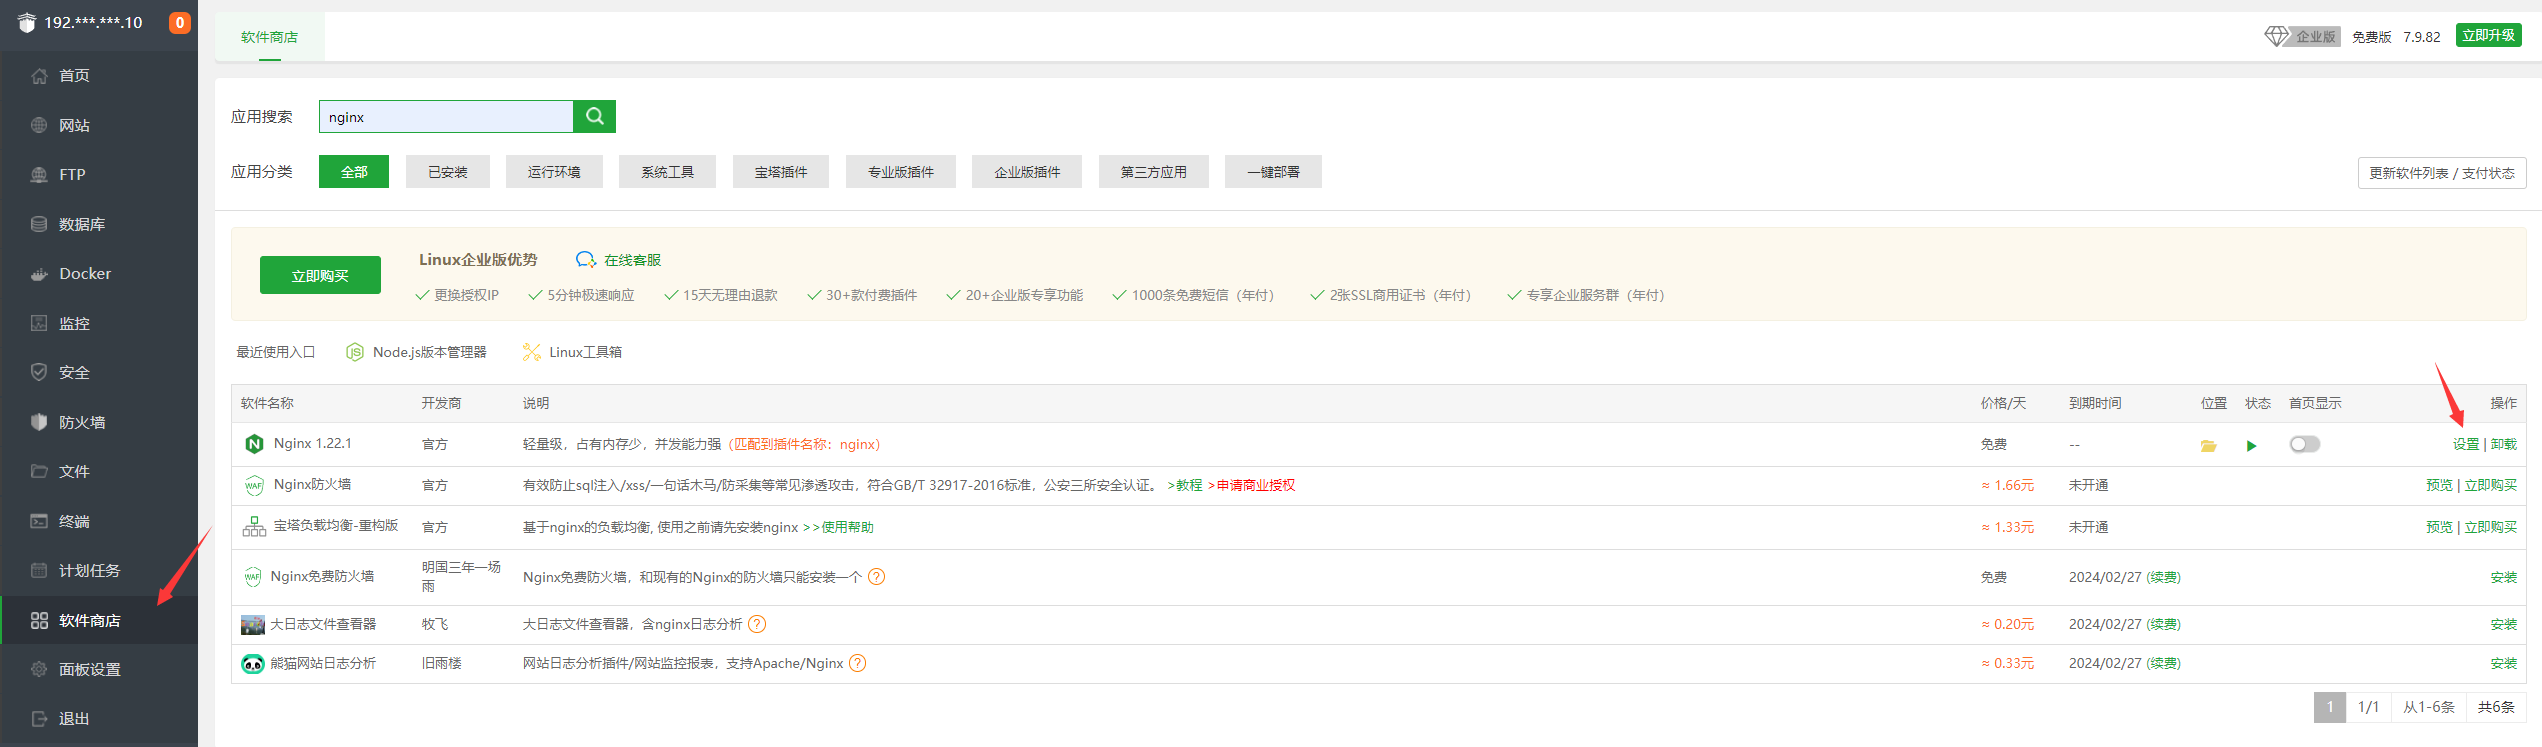The height and width of the screenshot is (747, 2542).
Task: Open Nginx folder location icon
Action: click(2208, 446)
